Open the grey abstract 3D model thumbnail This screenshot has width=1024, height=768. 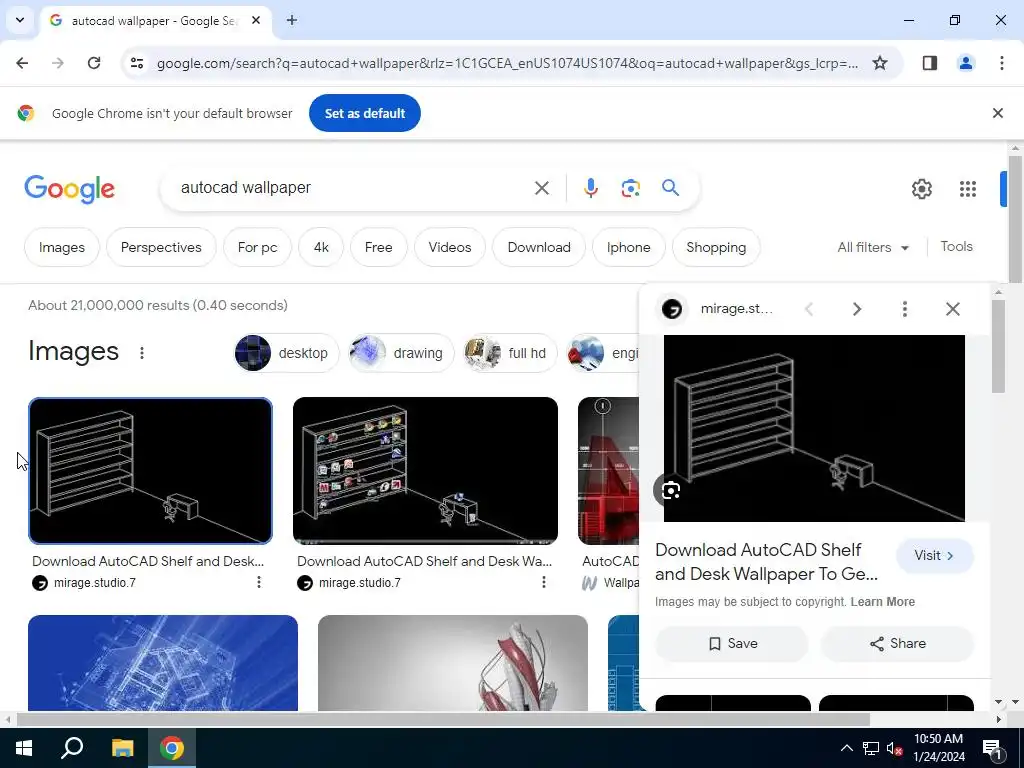pyautogui.click(x=453, y=663)
